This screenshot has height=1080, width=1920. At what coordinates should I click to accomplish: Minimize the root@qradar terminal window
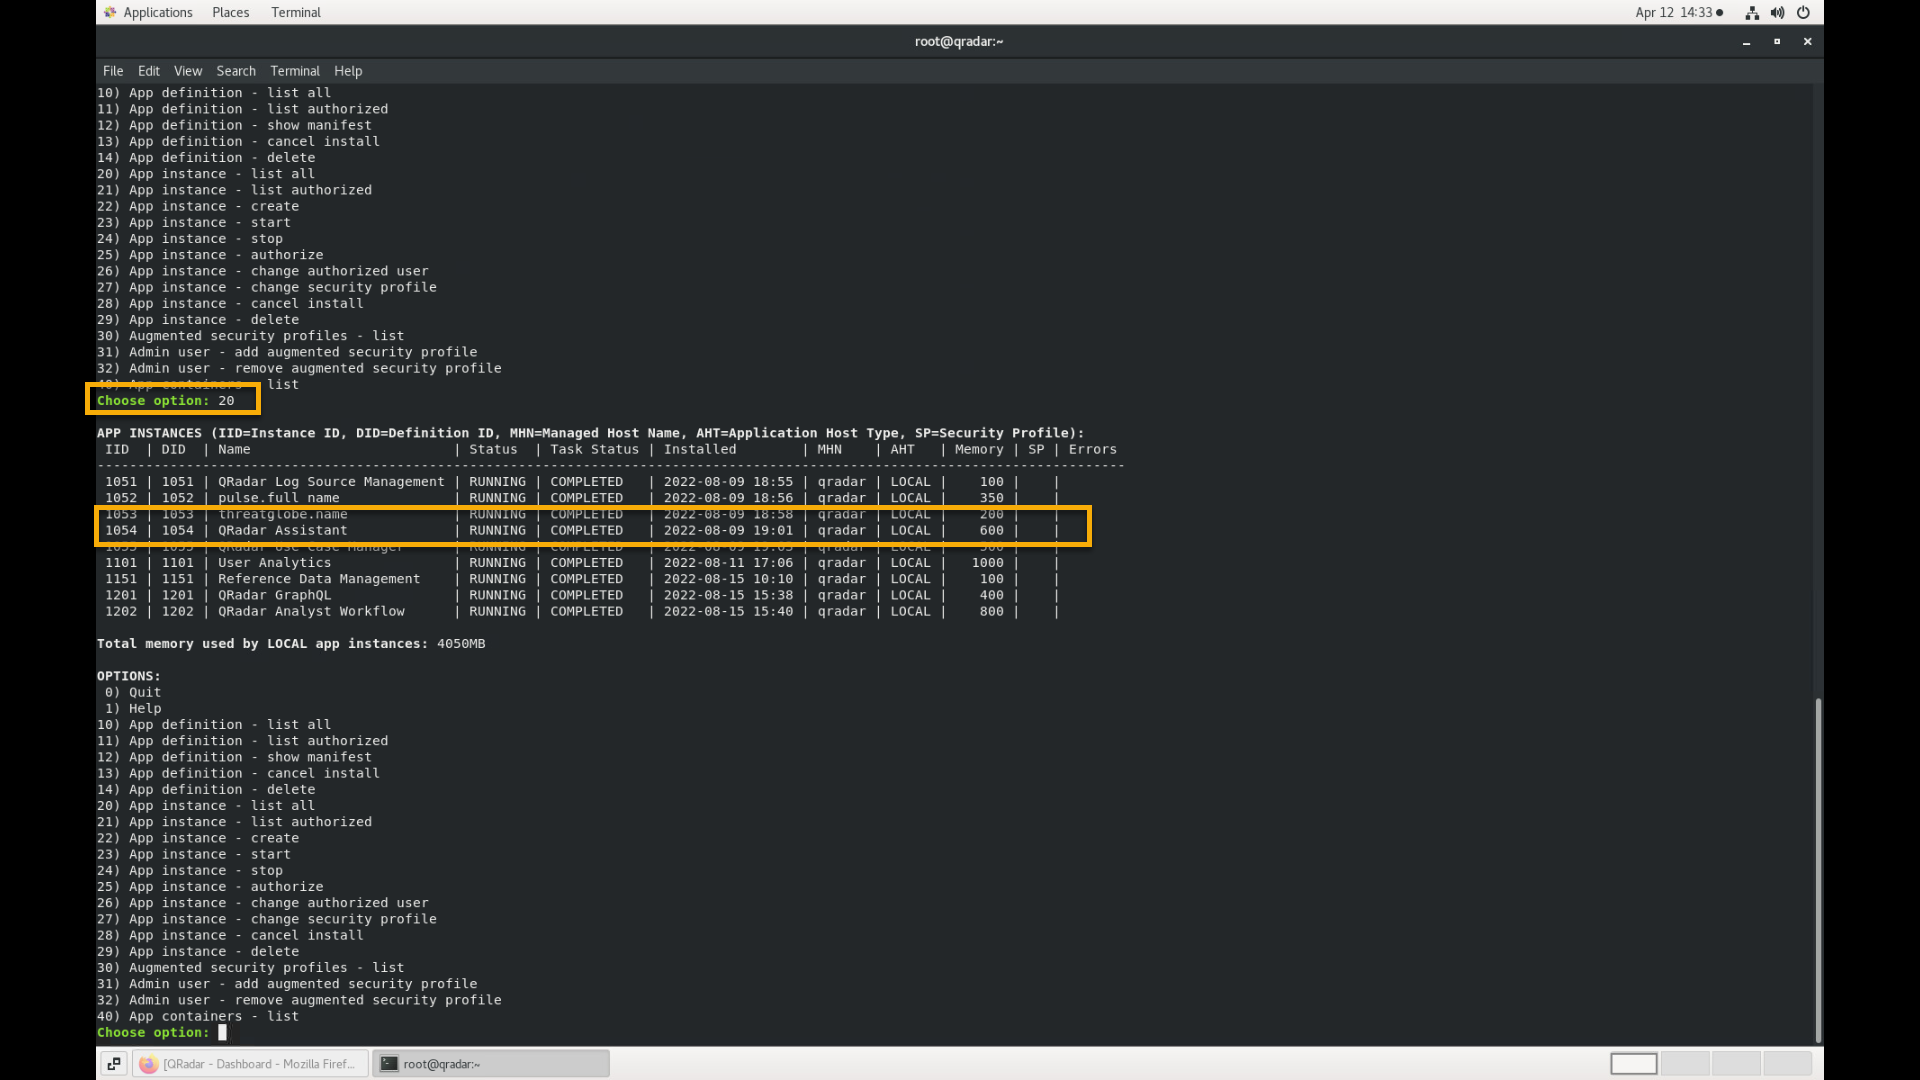1746,42
